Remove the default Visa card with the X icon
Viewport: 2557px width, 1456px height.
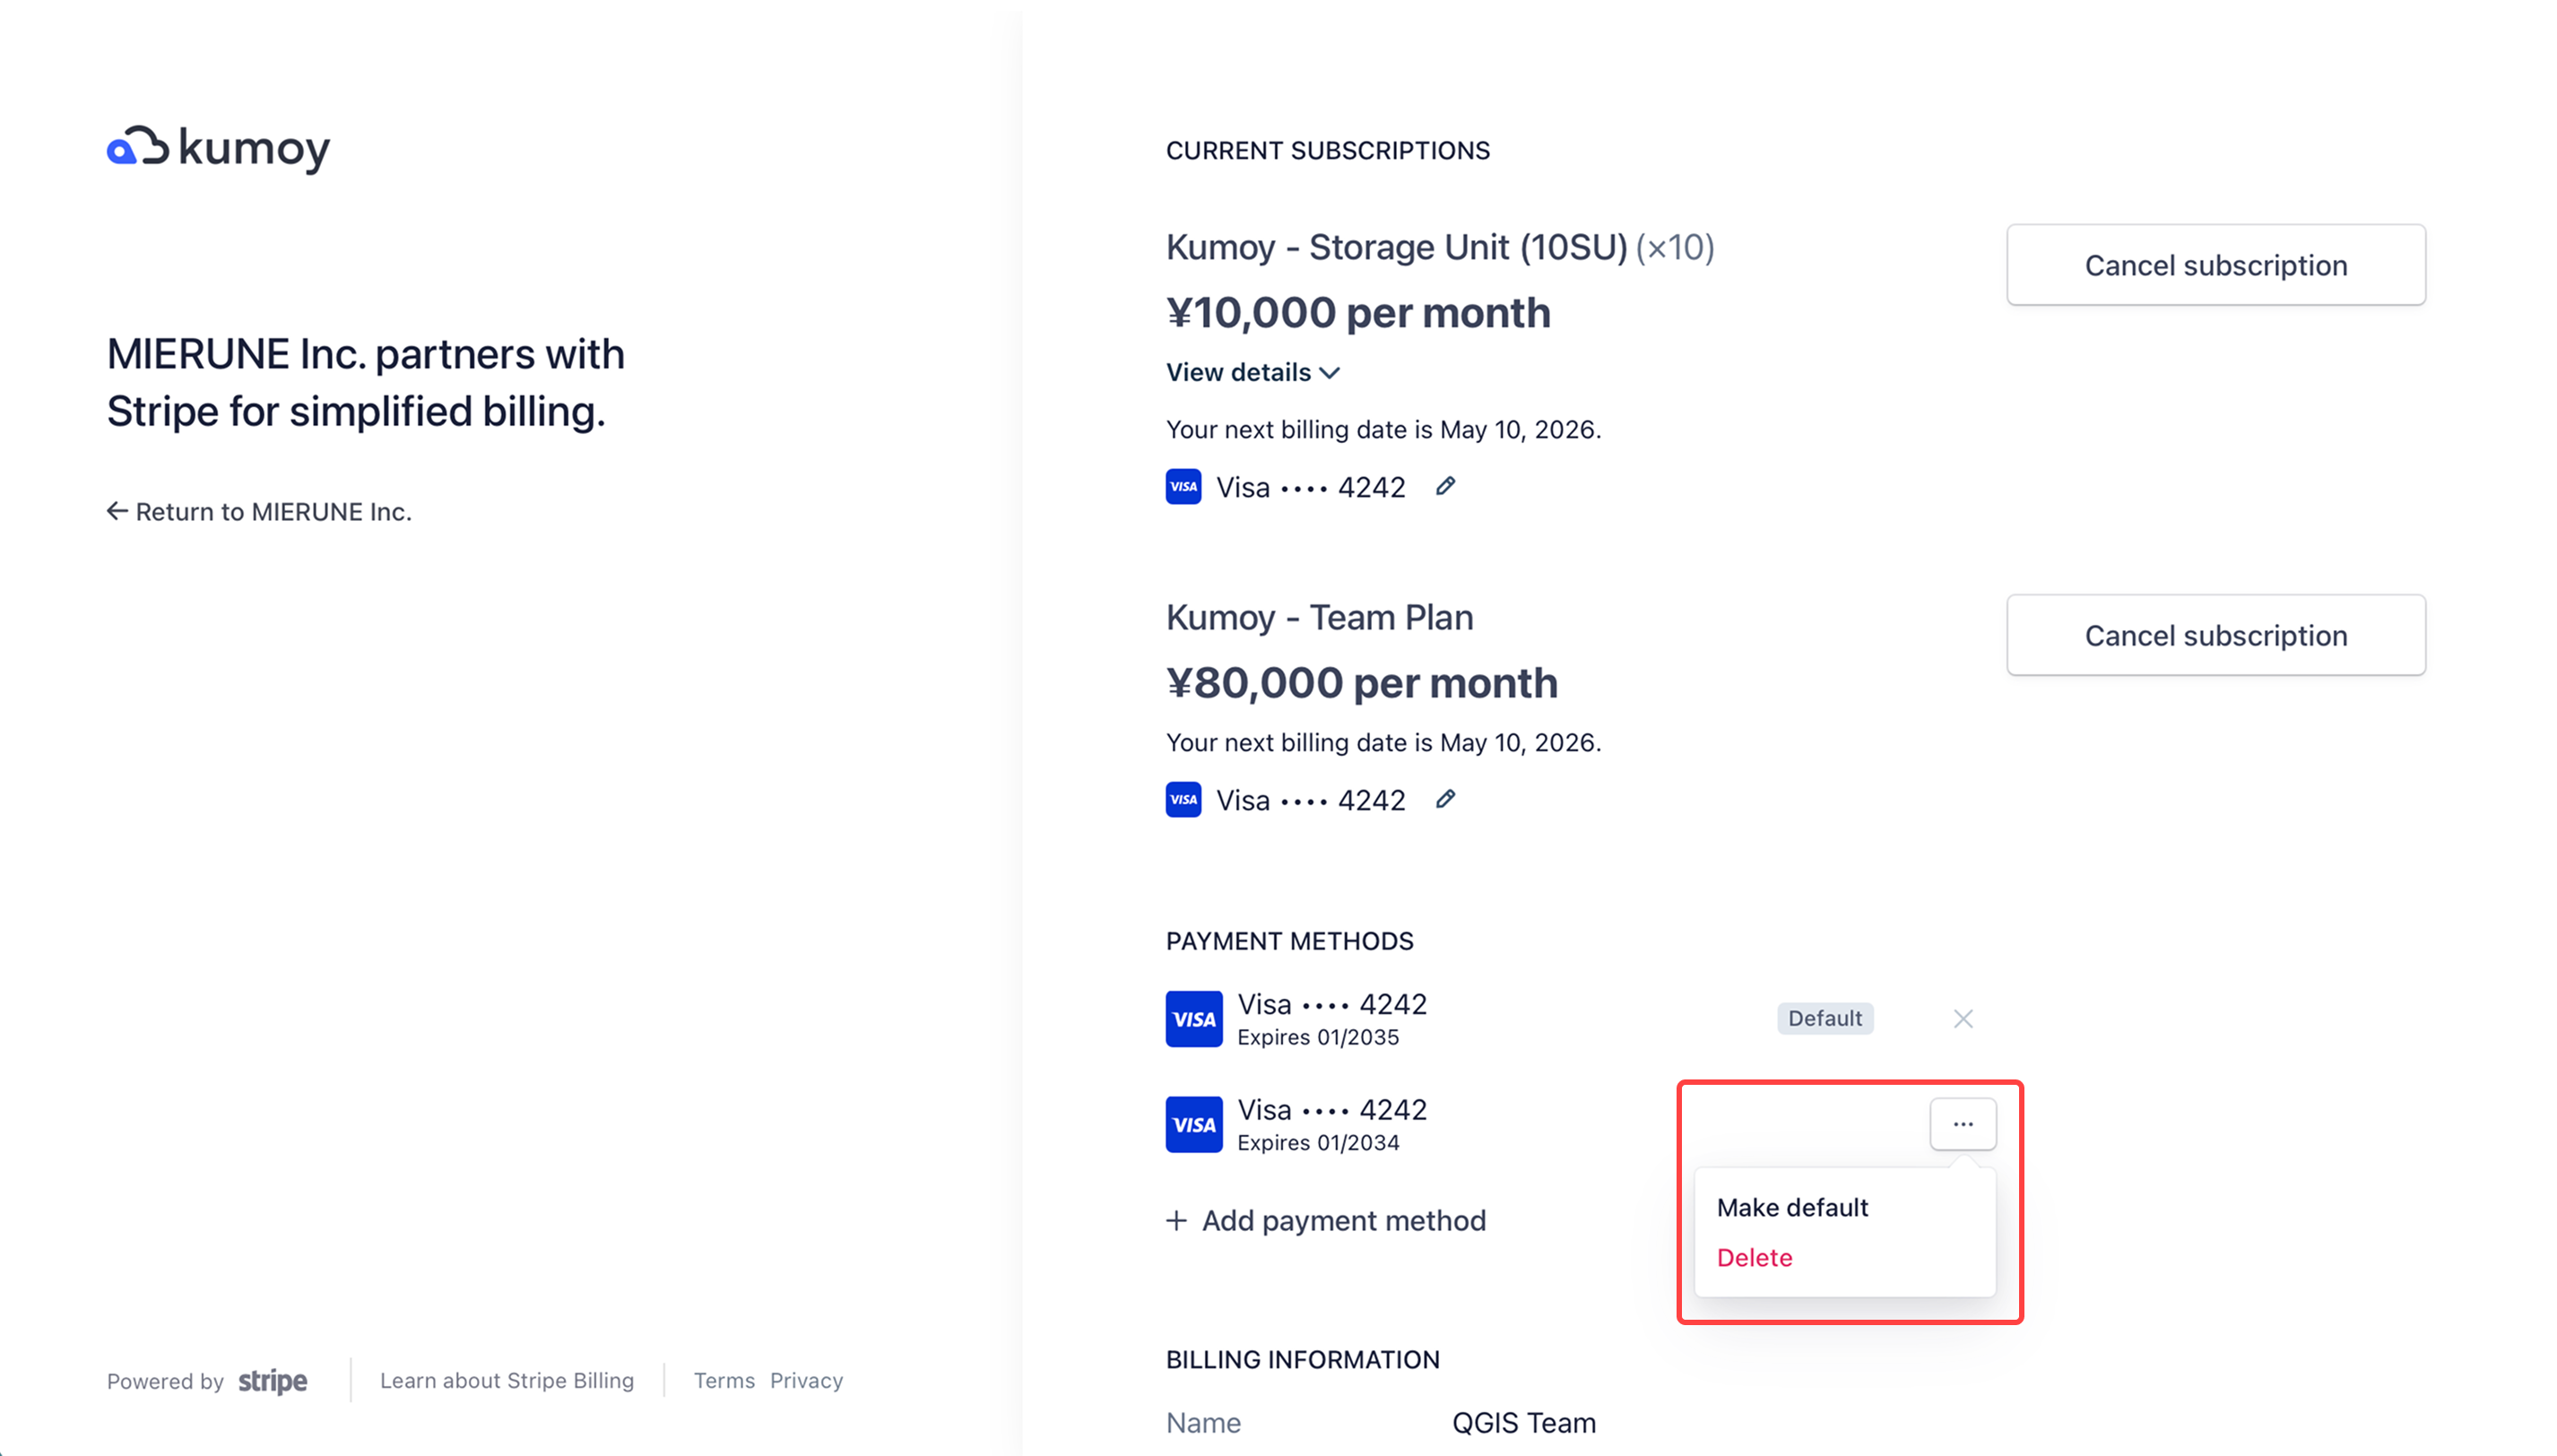[1963, 1018]
